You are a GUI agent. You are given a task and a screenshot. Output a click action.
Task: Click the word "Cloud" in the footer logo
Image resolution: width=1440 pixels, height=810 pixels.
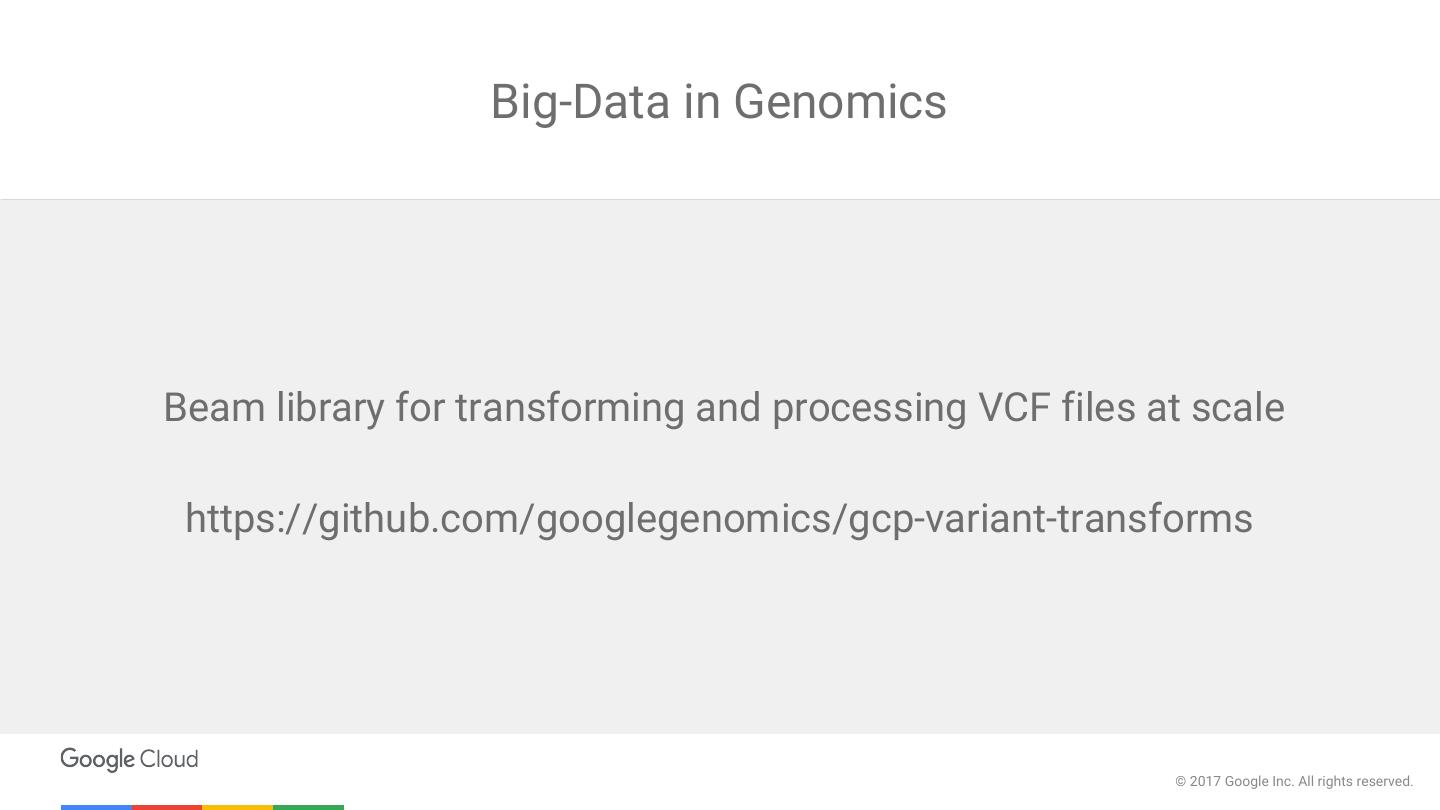point(169,759)
